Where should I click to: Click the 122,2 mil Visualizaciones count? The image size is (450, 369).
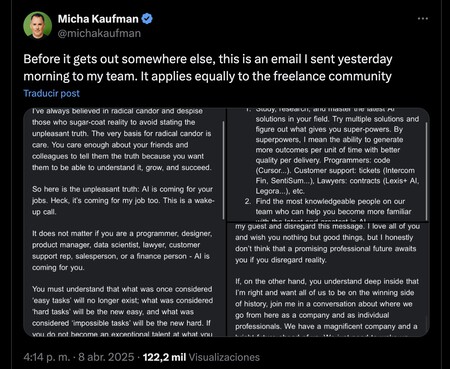coord(201,357)
